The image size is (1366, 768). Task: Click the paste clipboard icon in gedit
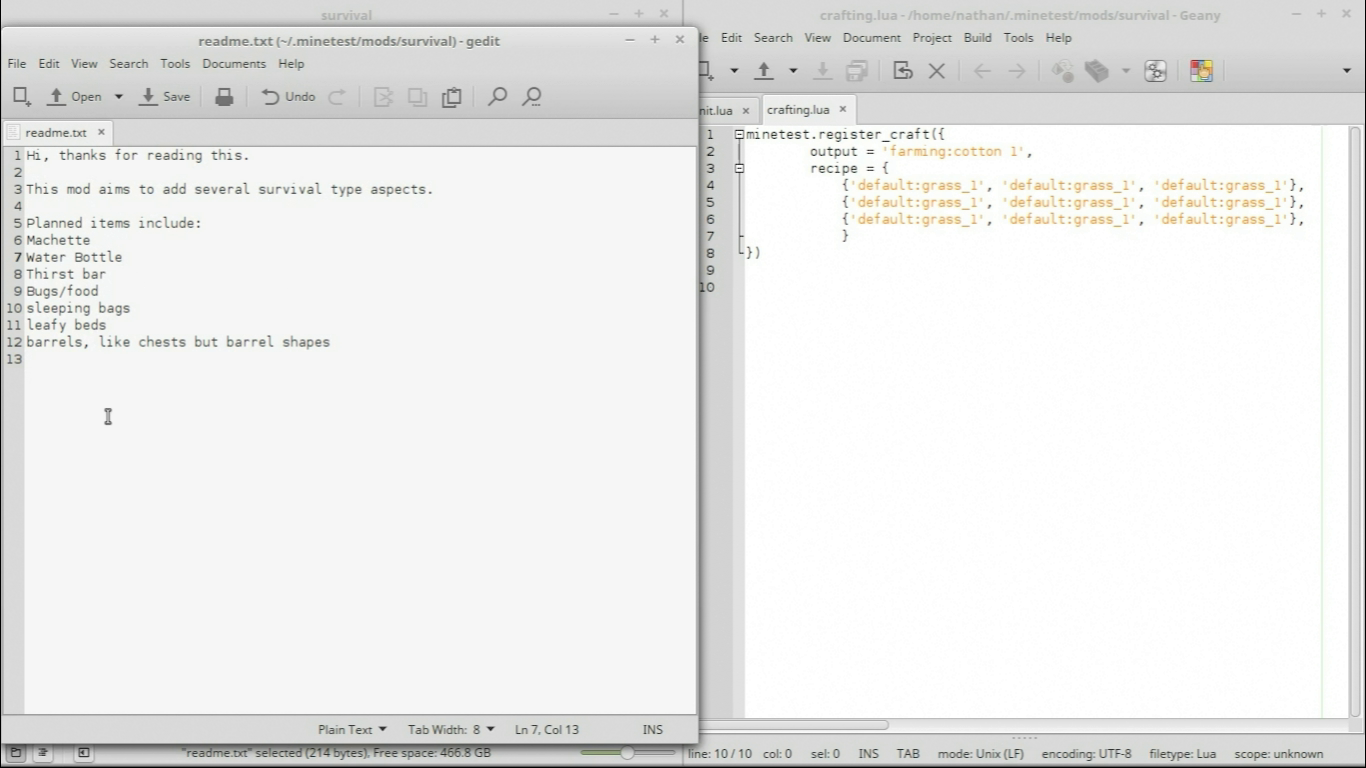452,97
